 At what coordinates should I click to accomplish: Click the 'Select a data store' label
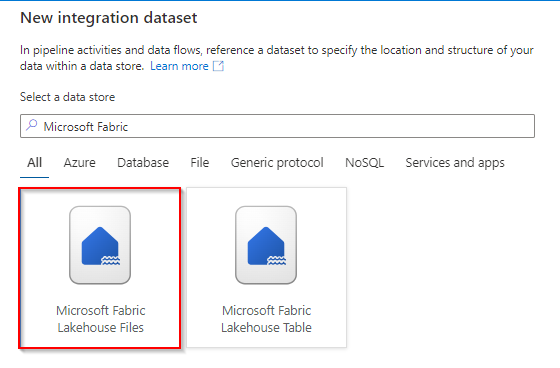tap(68, 97)
